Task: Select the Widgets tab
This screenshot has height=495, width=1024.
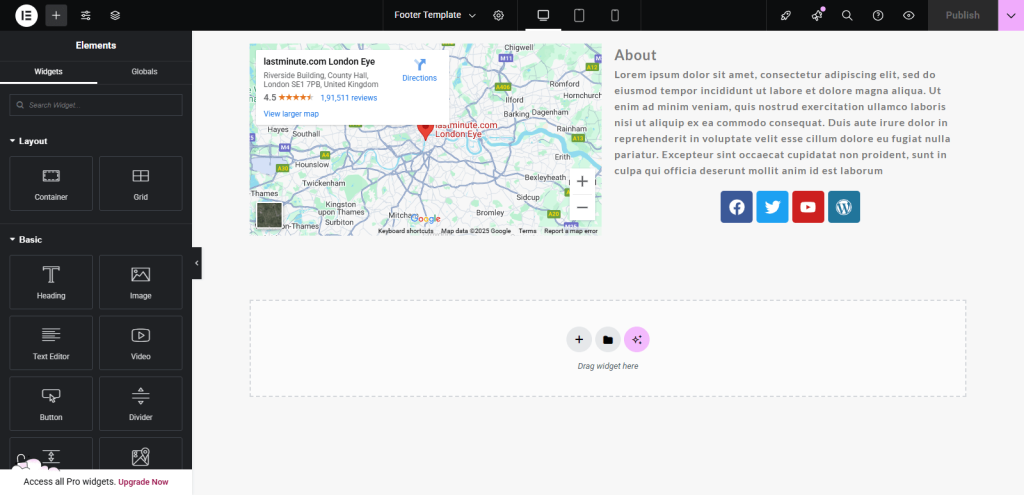Action: pos(48,72)
